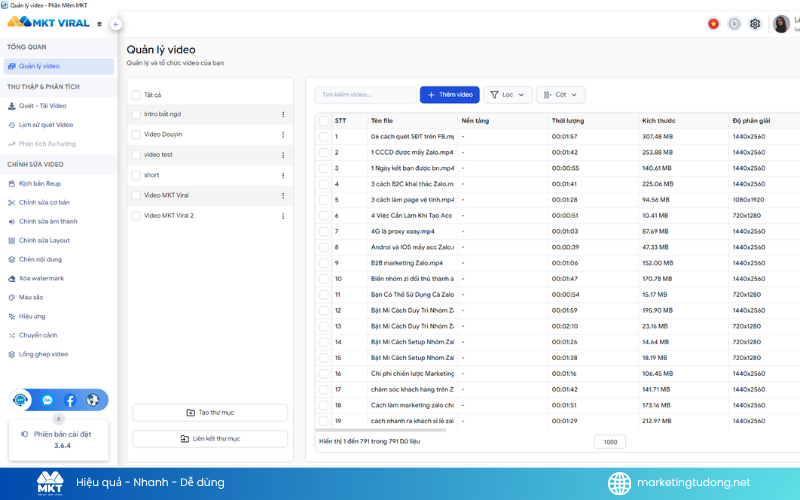Click the Vietnam flag language icon
This screenshot has width=800, height=500.
[x=713, y=23]
